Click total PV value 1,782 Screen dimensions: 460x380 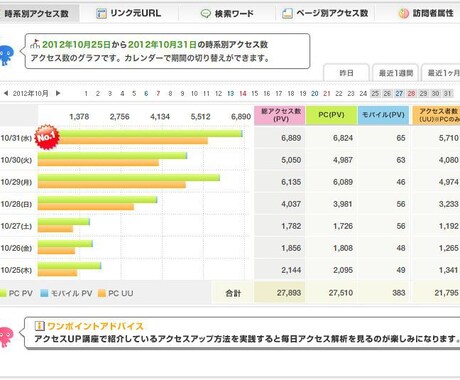click(x=291, y=226)
